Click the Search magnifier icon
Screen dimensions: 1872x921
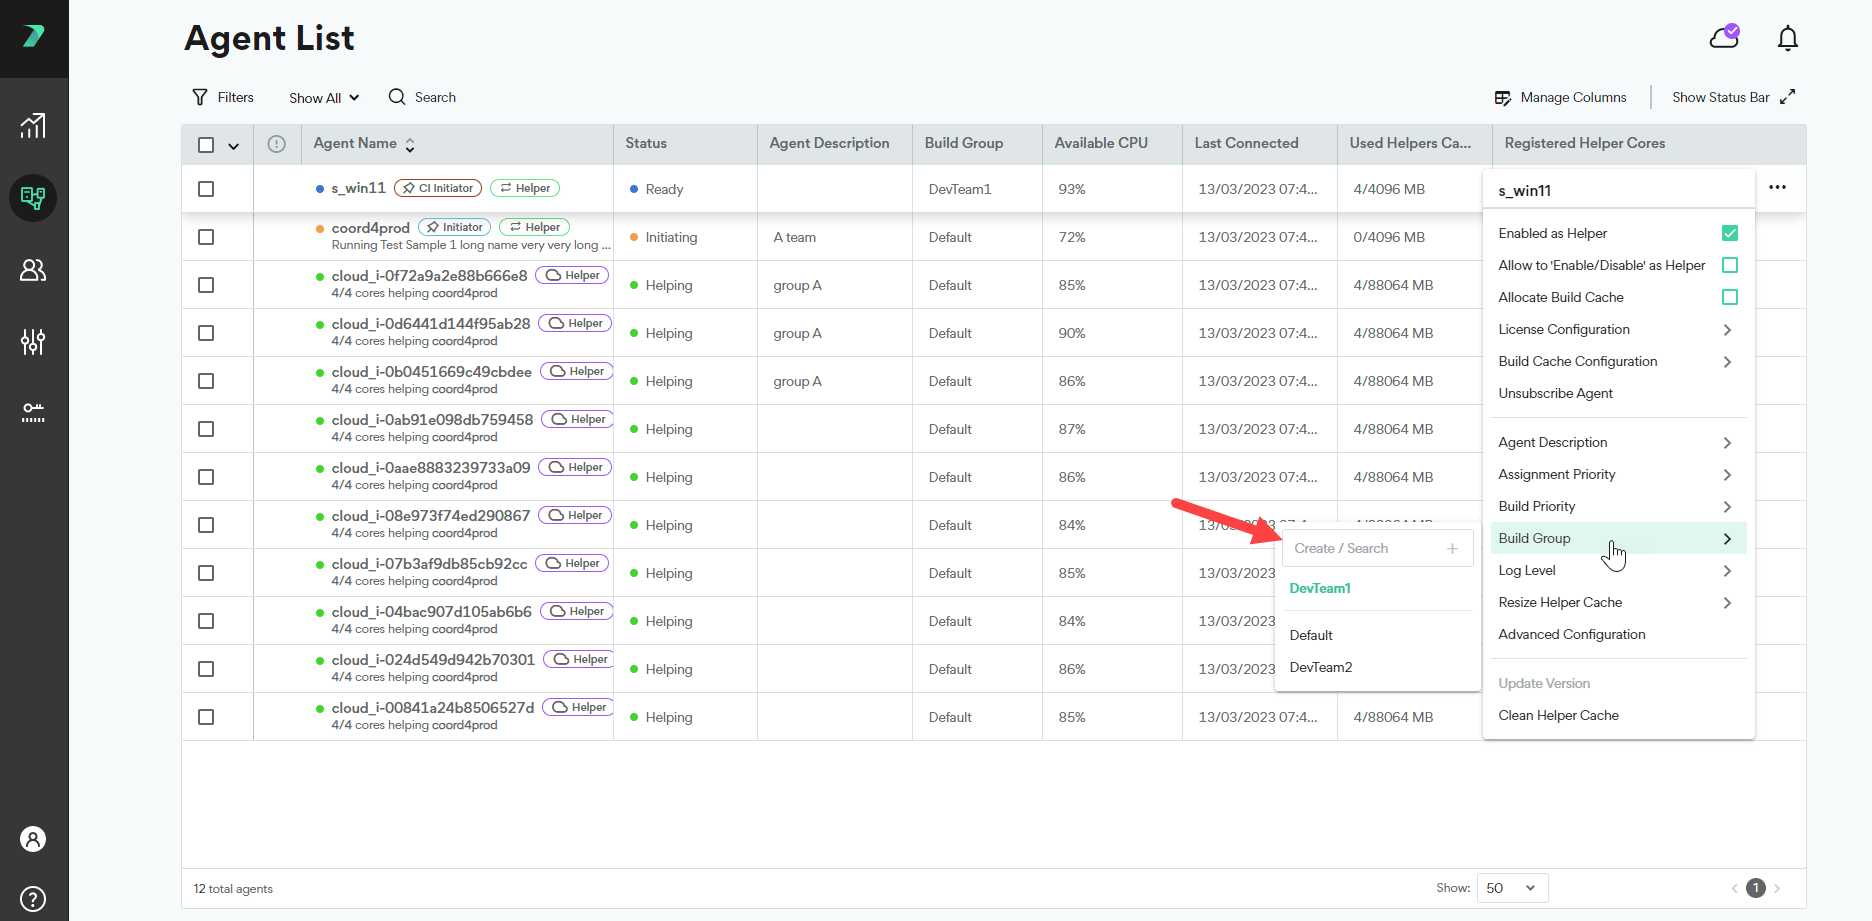point(397,97)
